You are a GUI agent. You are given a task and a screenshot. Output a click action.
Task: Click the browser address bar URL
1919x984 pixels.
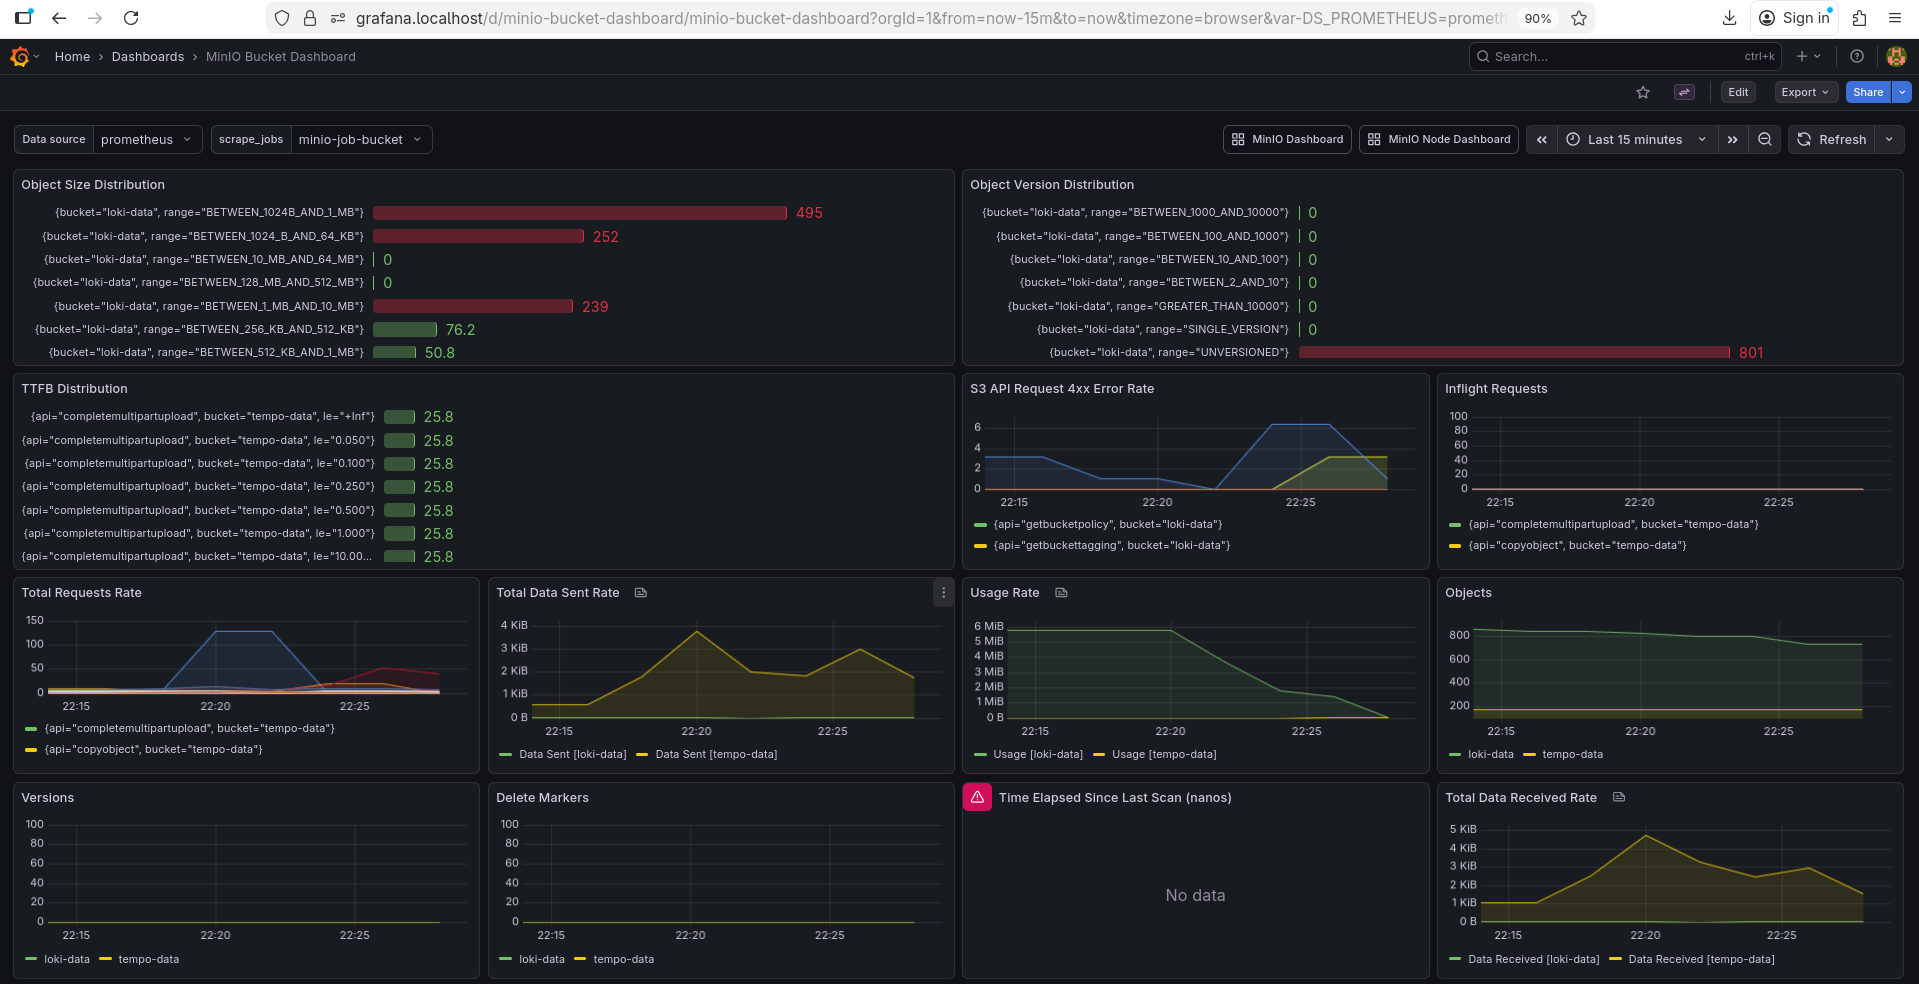pos(930,18)
